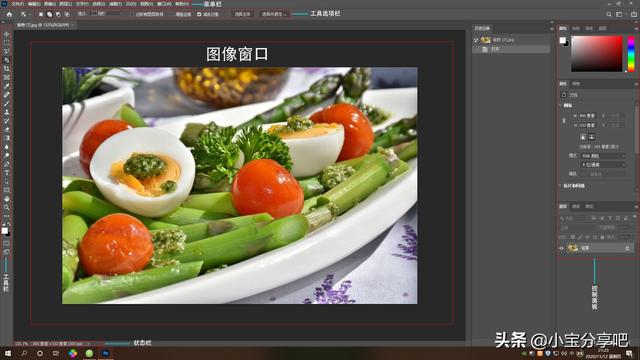This screenshot has height=360, width=640.
Task: Select the Horizontal Type tool
Action: 7,173
